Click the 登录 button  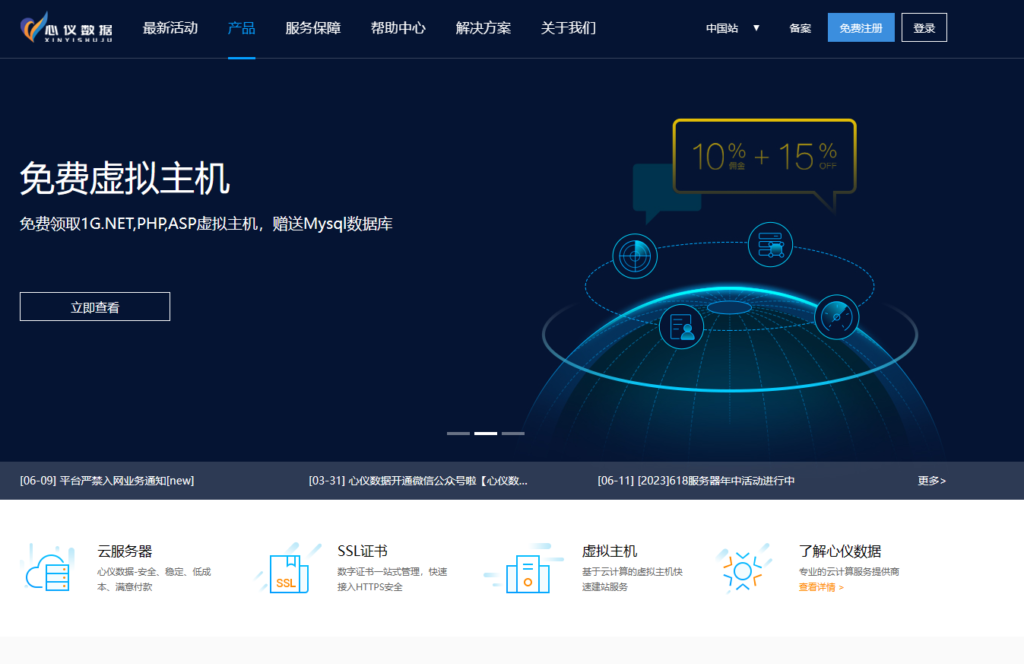[924, 28]
